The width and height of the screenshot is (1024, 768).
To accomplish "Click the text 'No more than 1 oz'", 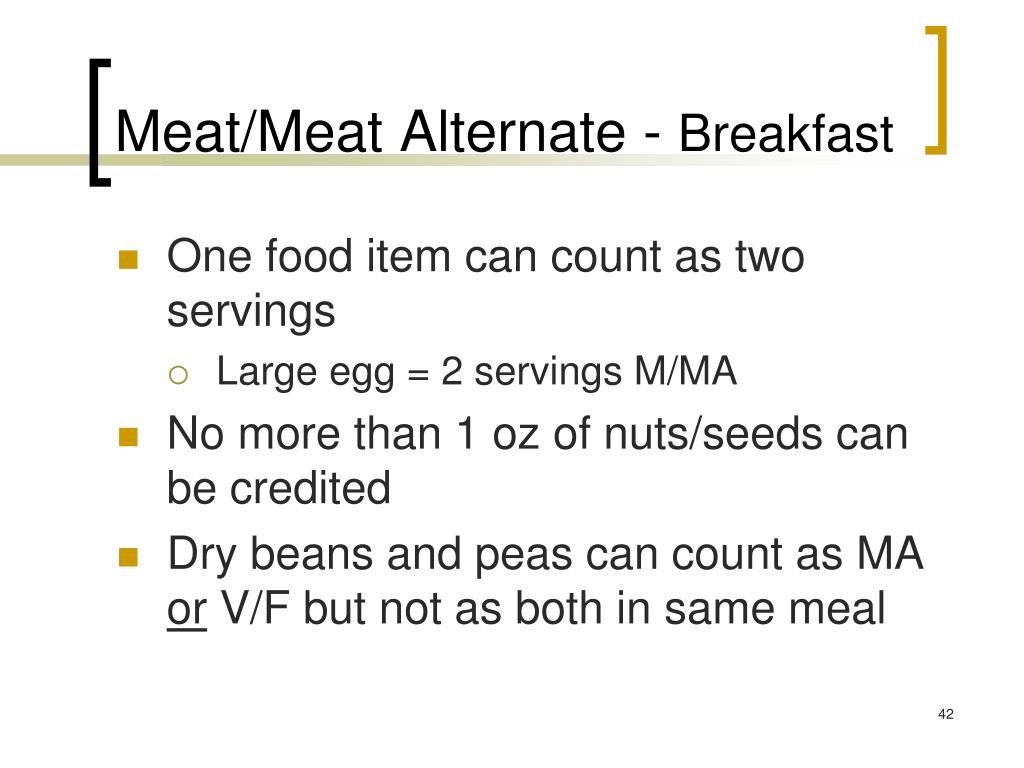I will point(352,433).
